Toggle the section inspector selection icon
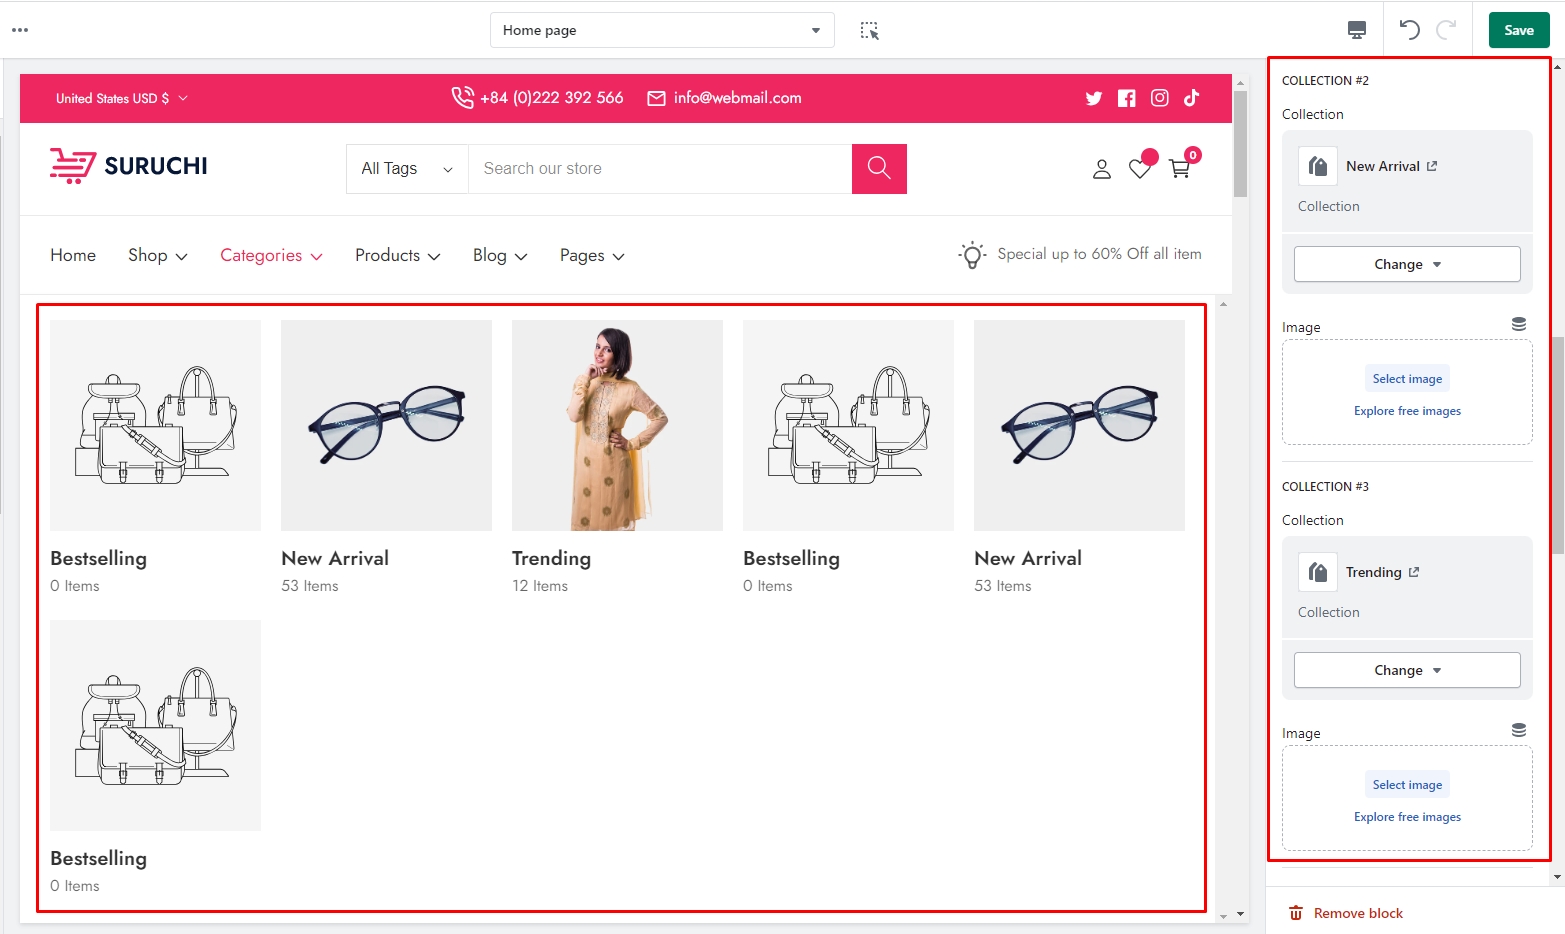The width and height of the screenshot is (1565, 934). tap(869, 31)
